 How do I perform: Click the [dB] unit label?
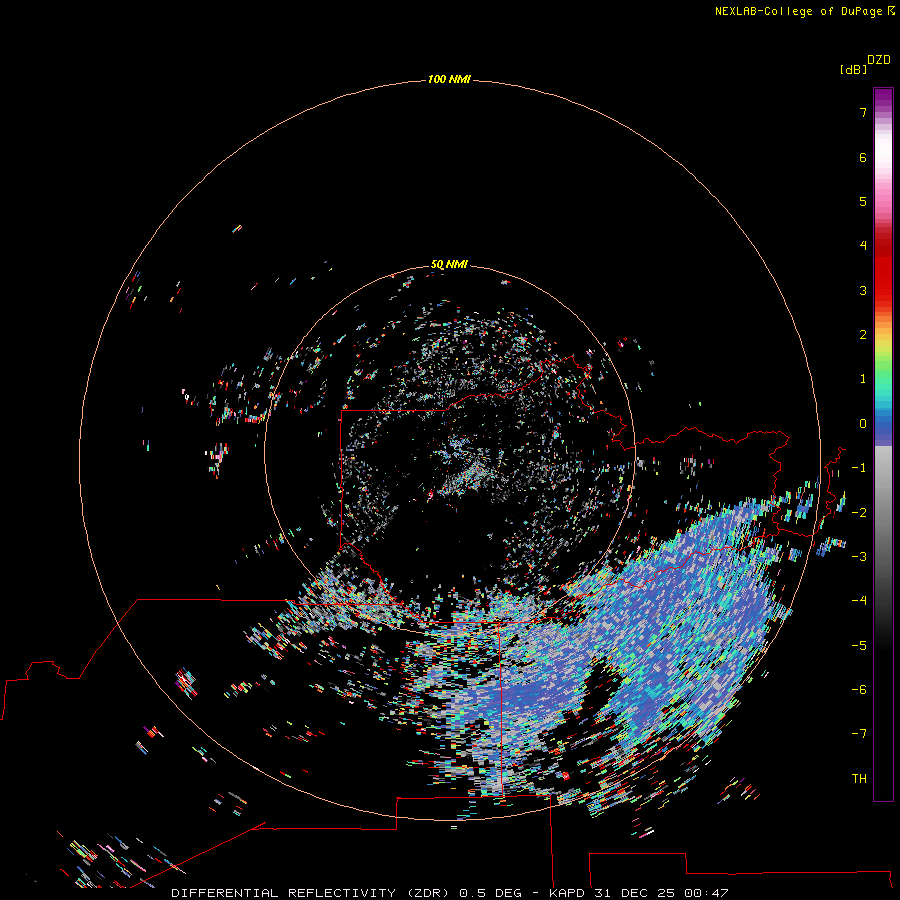tap(854, 69)
